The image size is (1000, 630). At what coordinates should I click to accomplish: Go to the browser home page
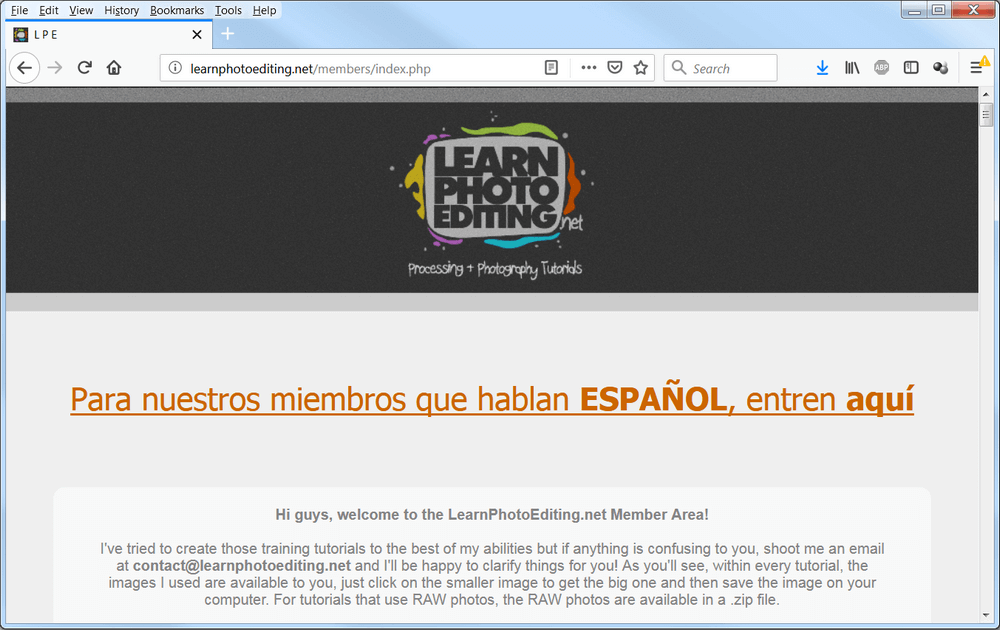point(114,68)
